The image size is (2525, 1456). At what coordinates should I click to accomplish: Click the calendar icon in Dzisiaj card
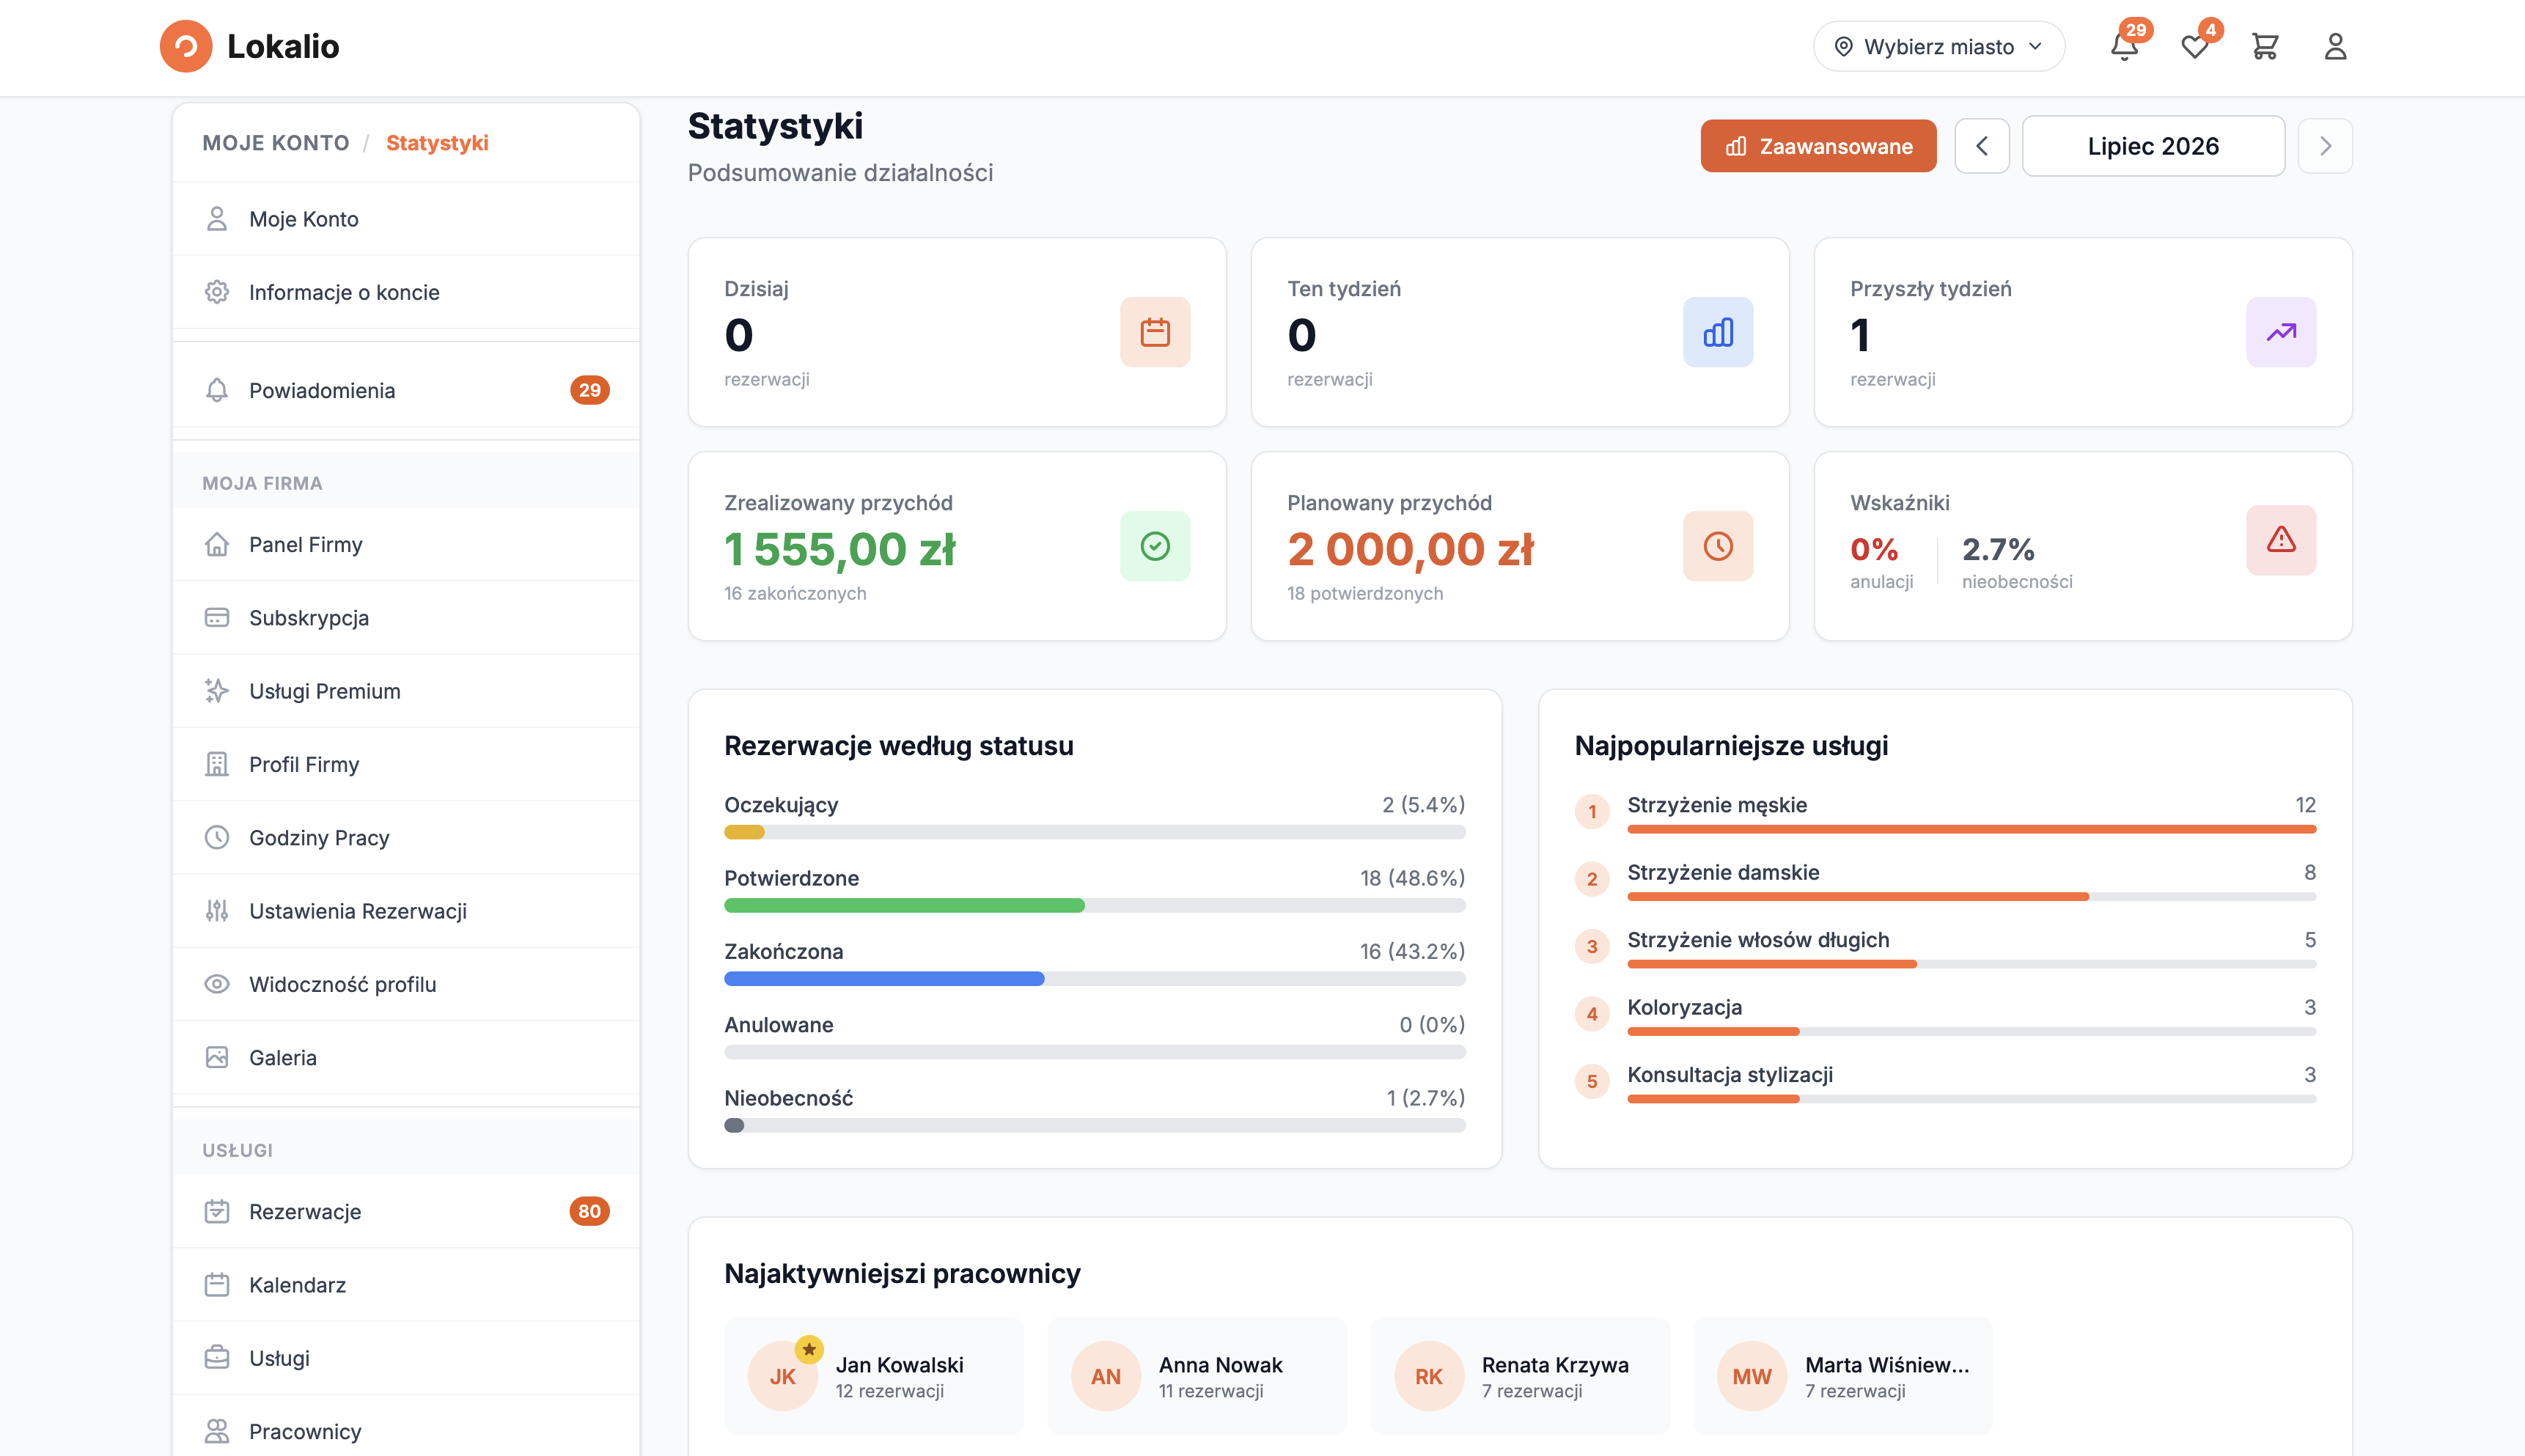click(x=1155, y=332)
